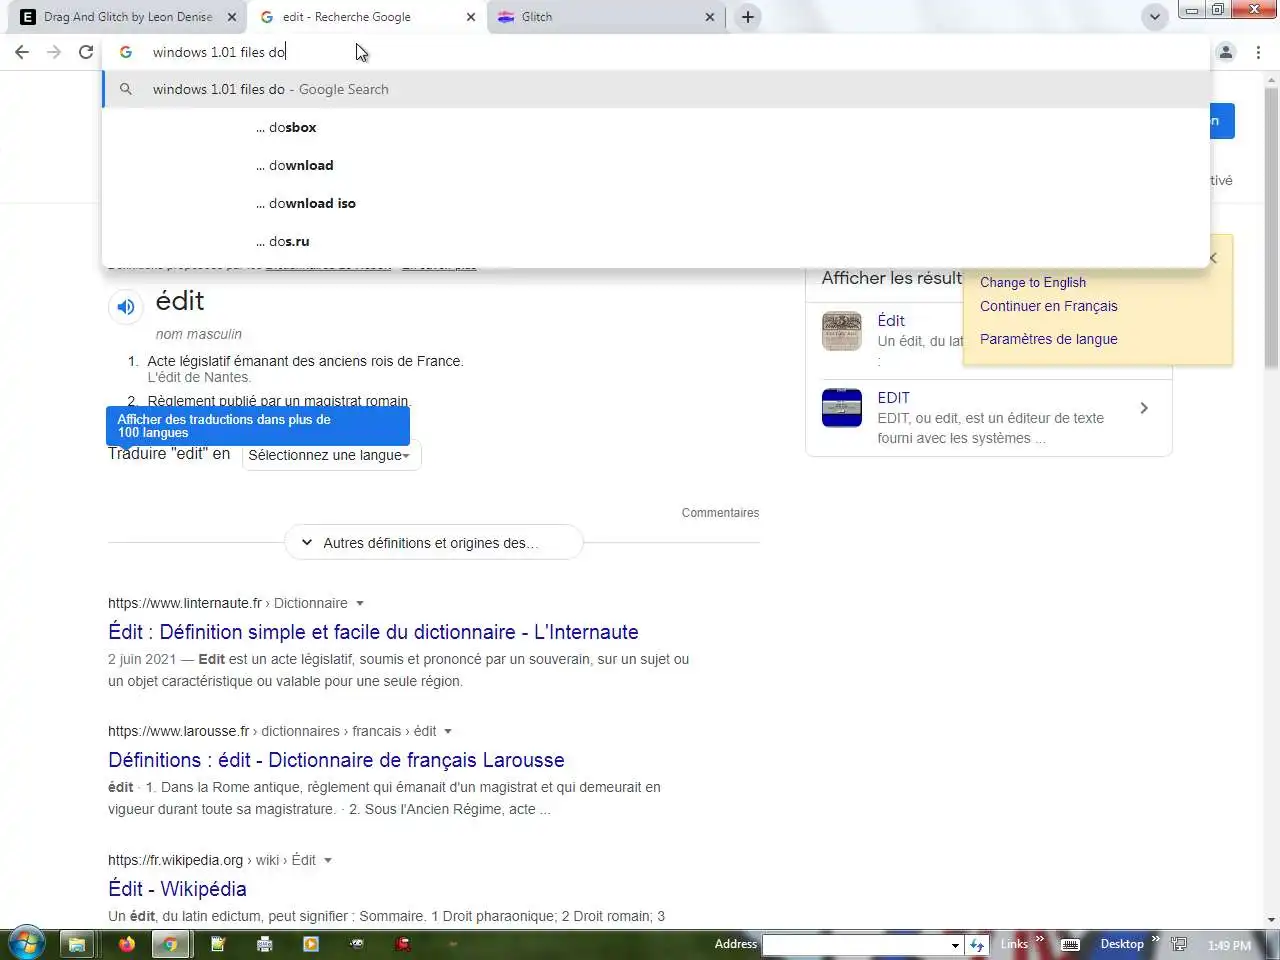The width and height of the screenshot is (1280, 960).
Task: Open the Larousse 'Définitions : édit' result
Action: 336,760
